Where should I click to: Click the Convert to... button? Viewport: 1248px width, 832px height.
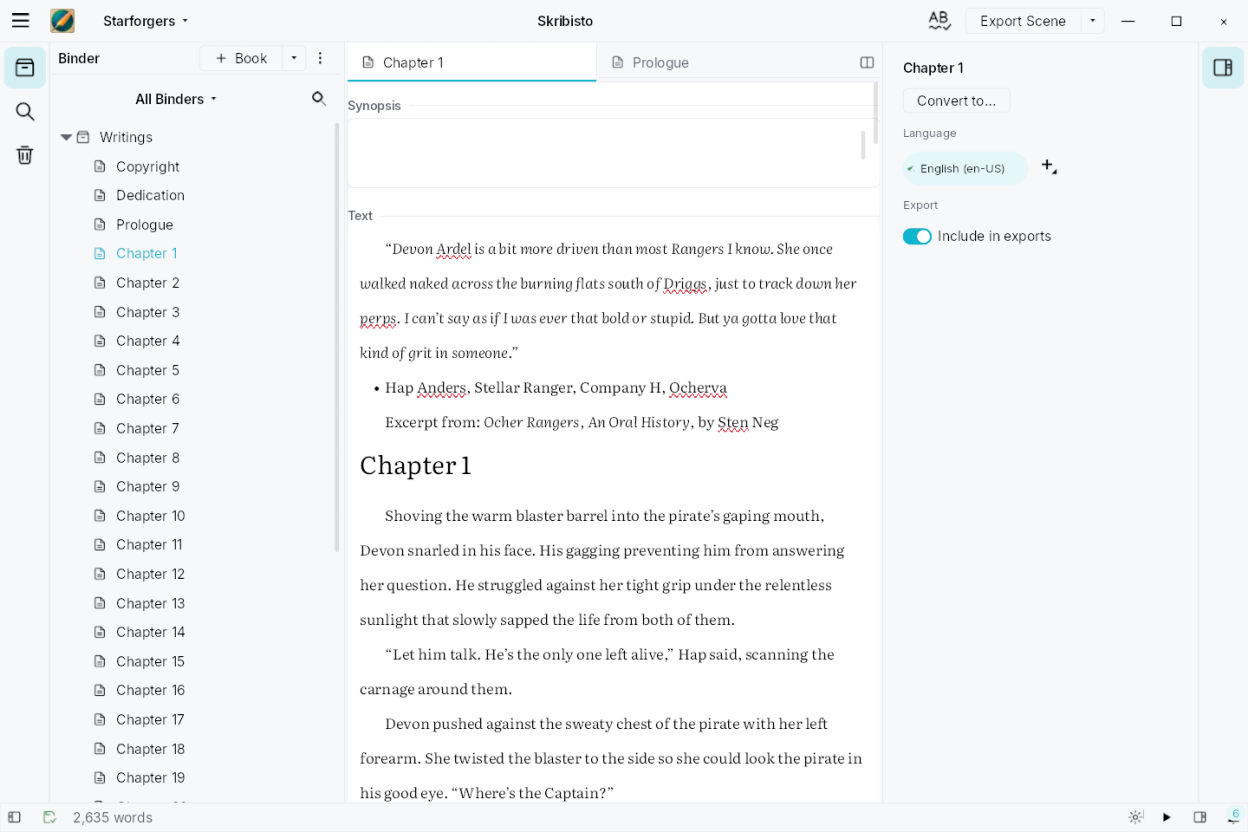(956, 100)
